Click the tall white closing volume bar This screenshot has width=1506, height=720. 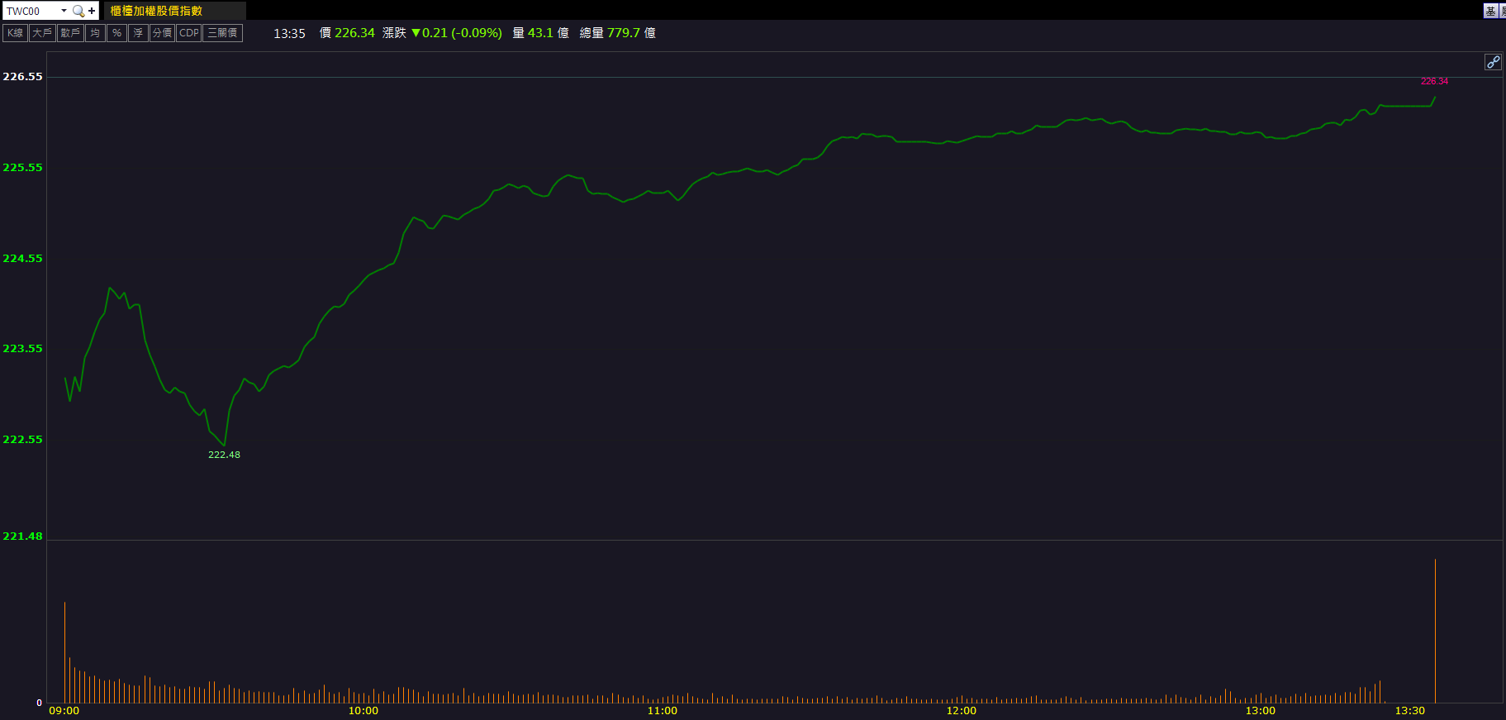pyautogui.click(x=1435, y=631)
